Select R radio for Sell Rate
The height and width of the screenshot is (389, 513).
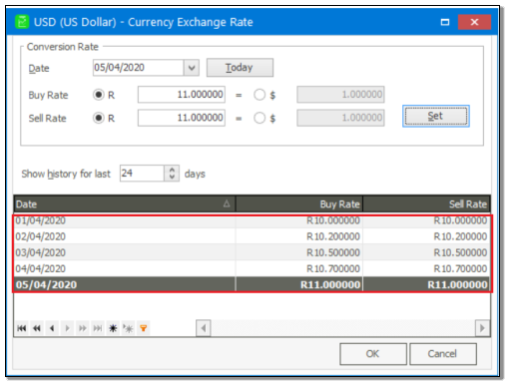click(x=99, y=118)
